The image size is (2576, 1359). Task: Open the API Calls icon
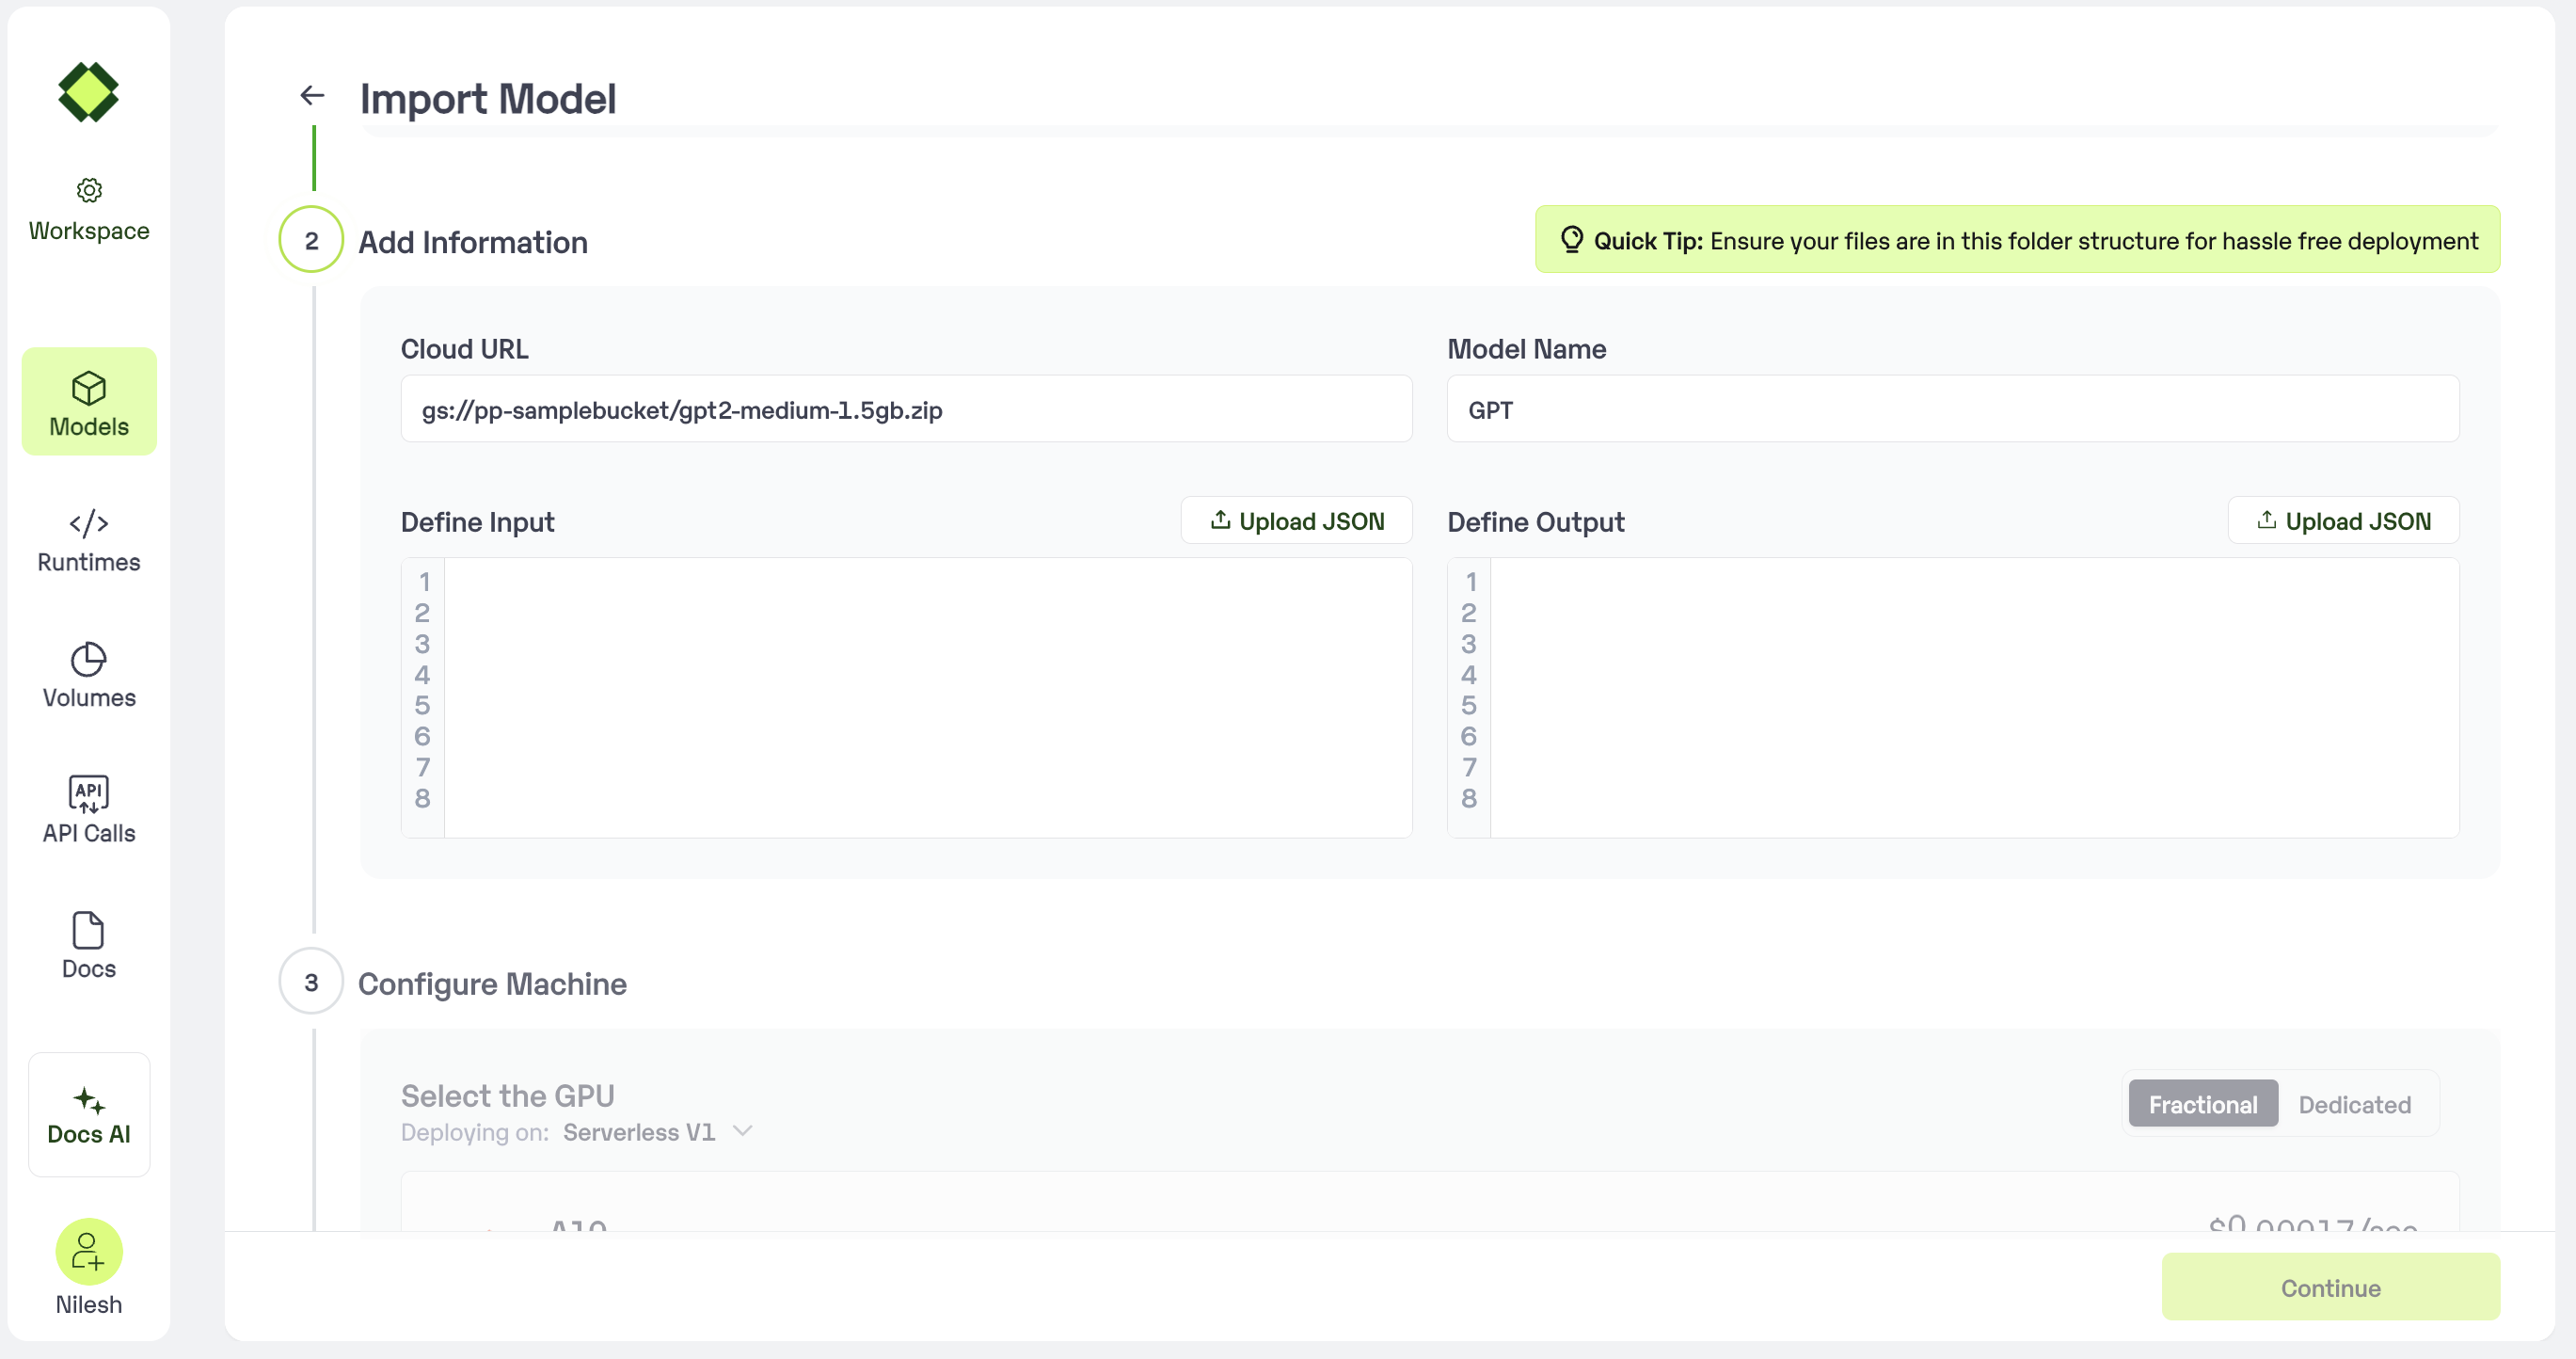pos(89,794)
